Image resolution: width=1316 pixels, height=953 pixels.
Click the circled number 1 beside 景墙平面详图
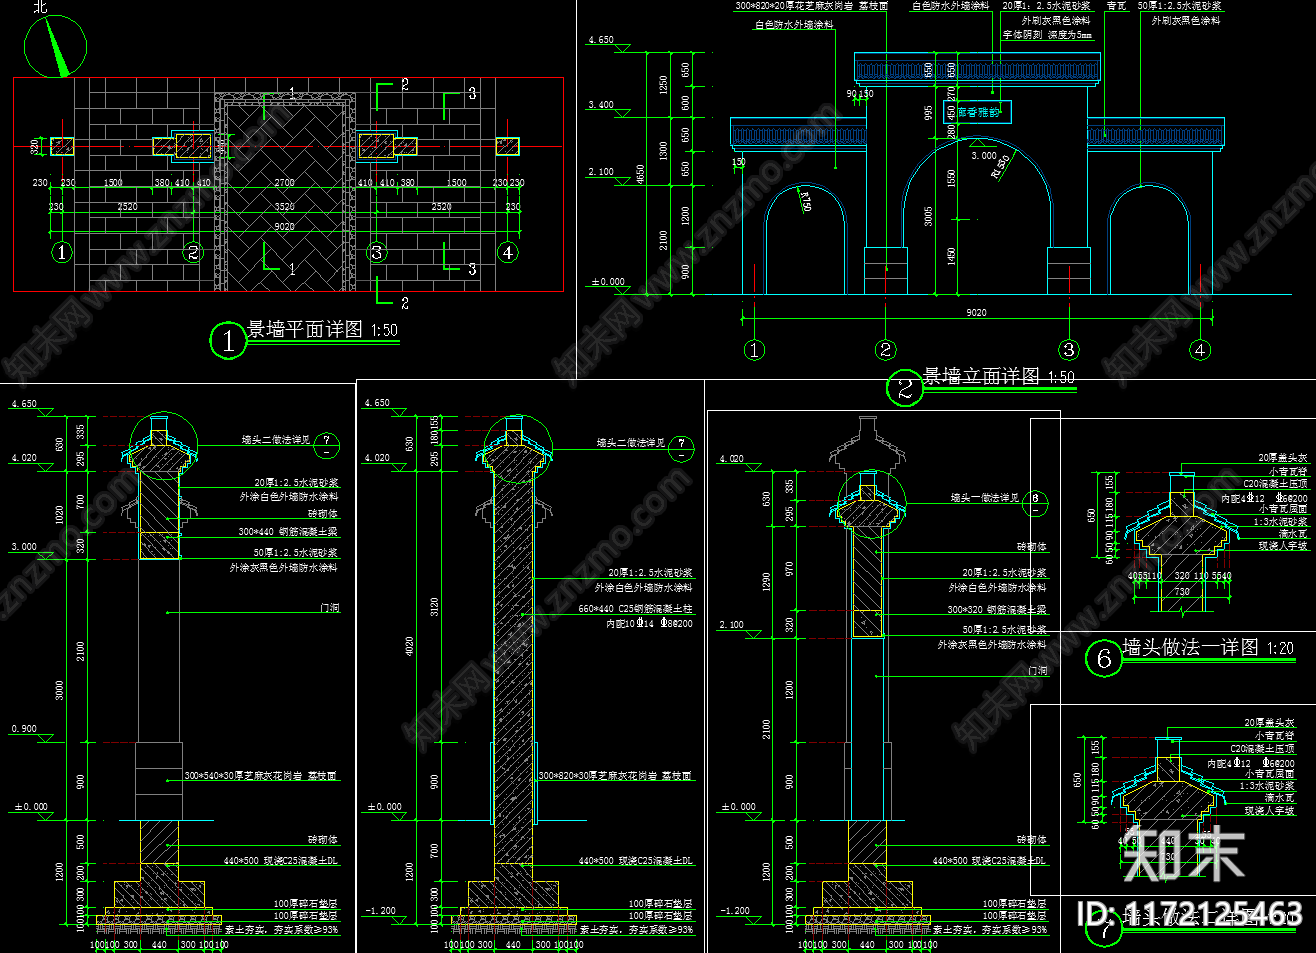tap(228, 341)
